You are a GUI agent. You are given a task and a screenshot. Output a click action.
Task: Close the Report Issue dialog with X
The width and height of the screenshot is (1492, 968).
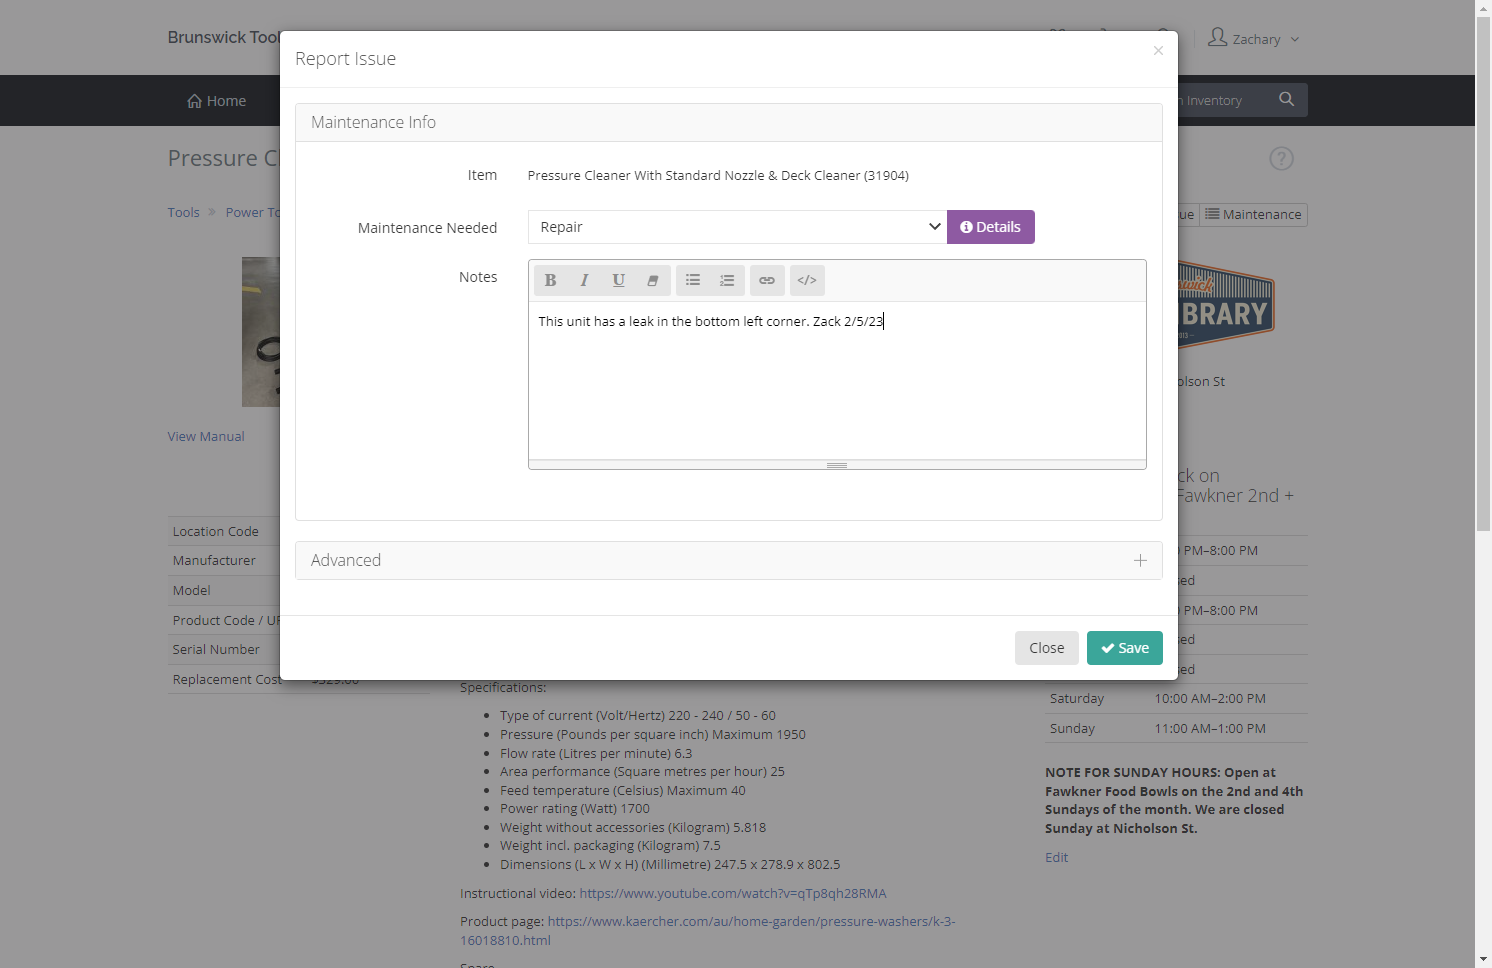point(1158,51)
